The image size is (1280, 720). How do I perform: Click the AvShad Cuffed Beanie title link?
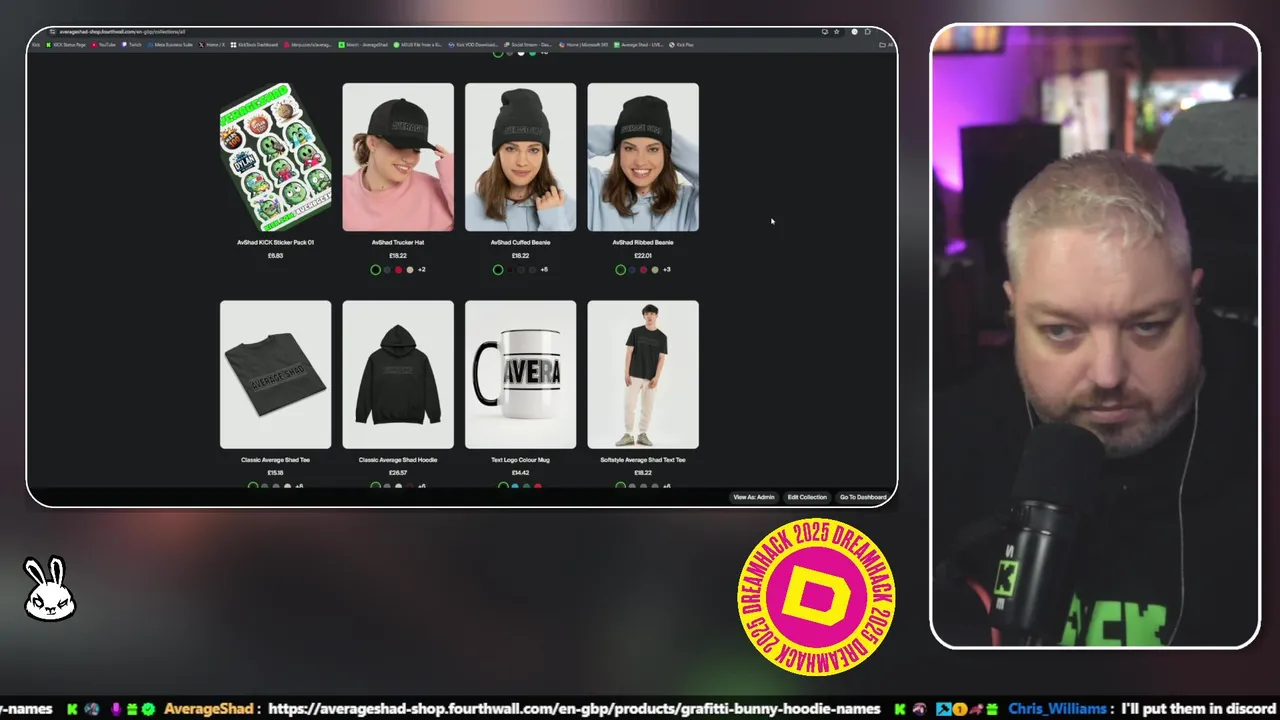[x=520, y=242]
